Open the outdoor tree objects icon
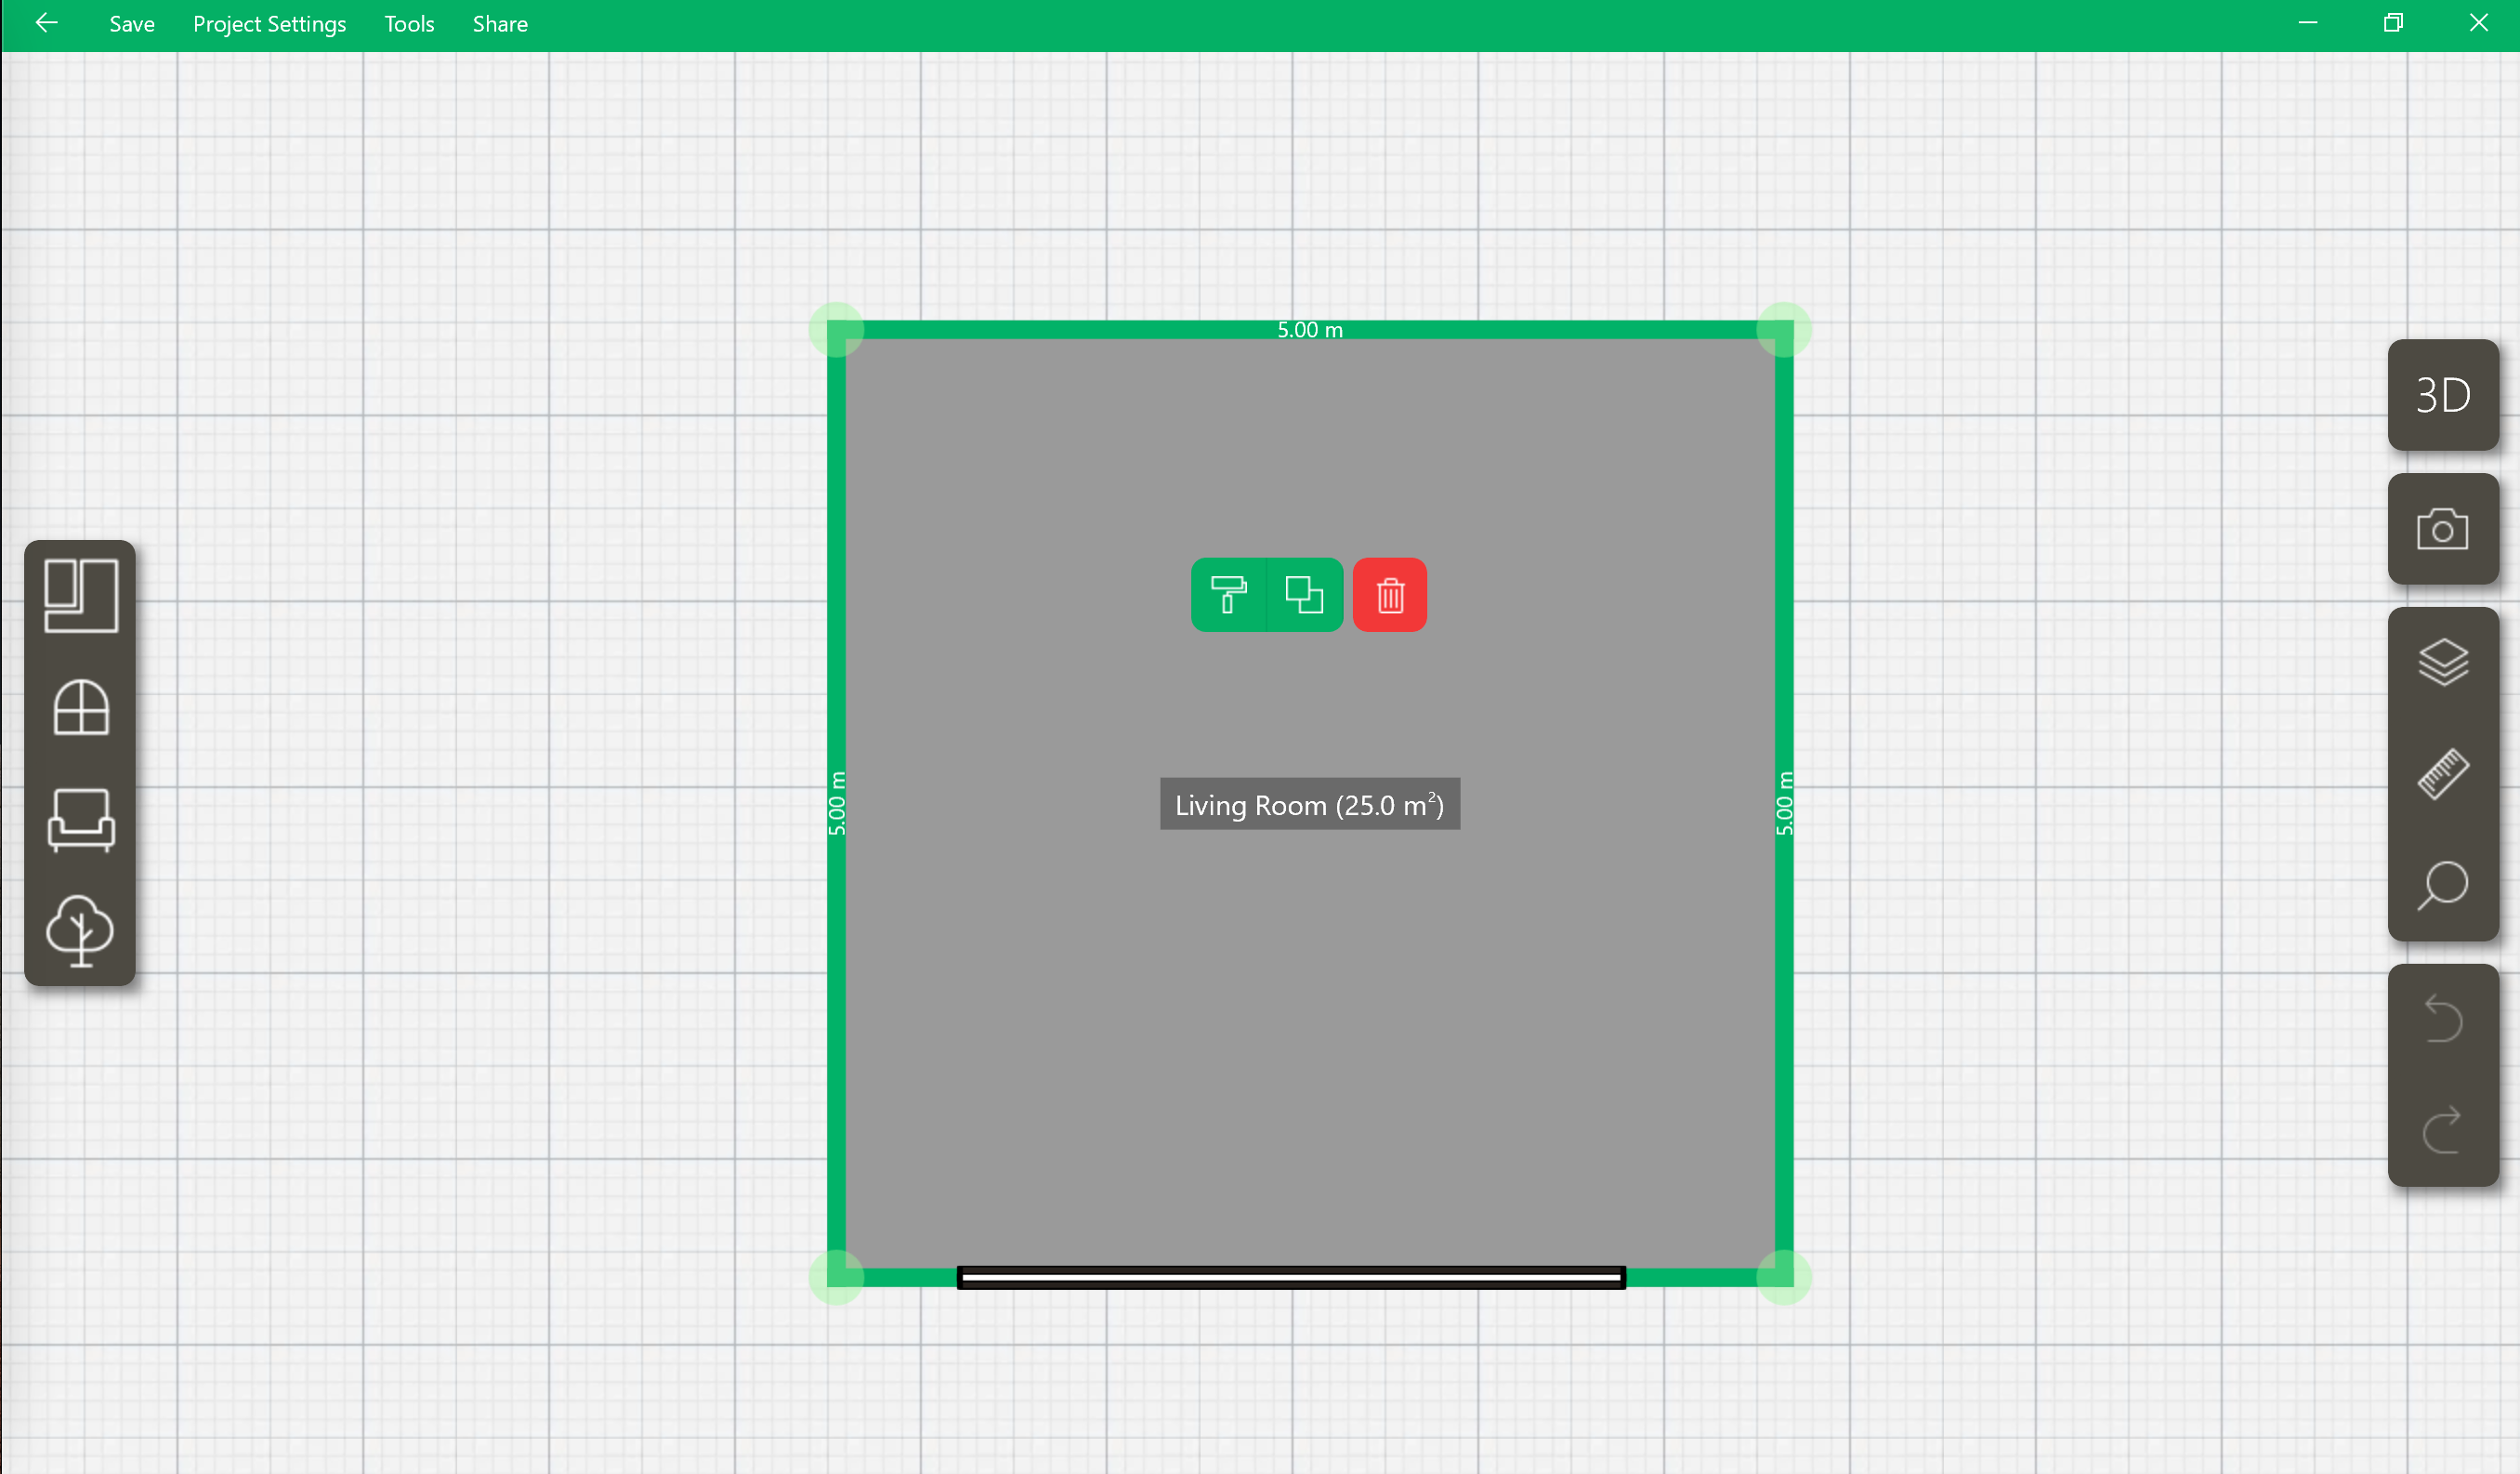The image size is (2520, 1474). 81,930
